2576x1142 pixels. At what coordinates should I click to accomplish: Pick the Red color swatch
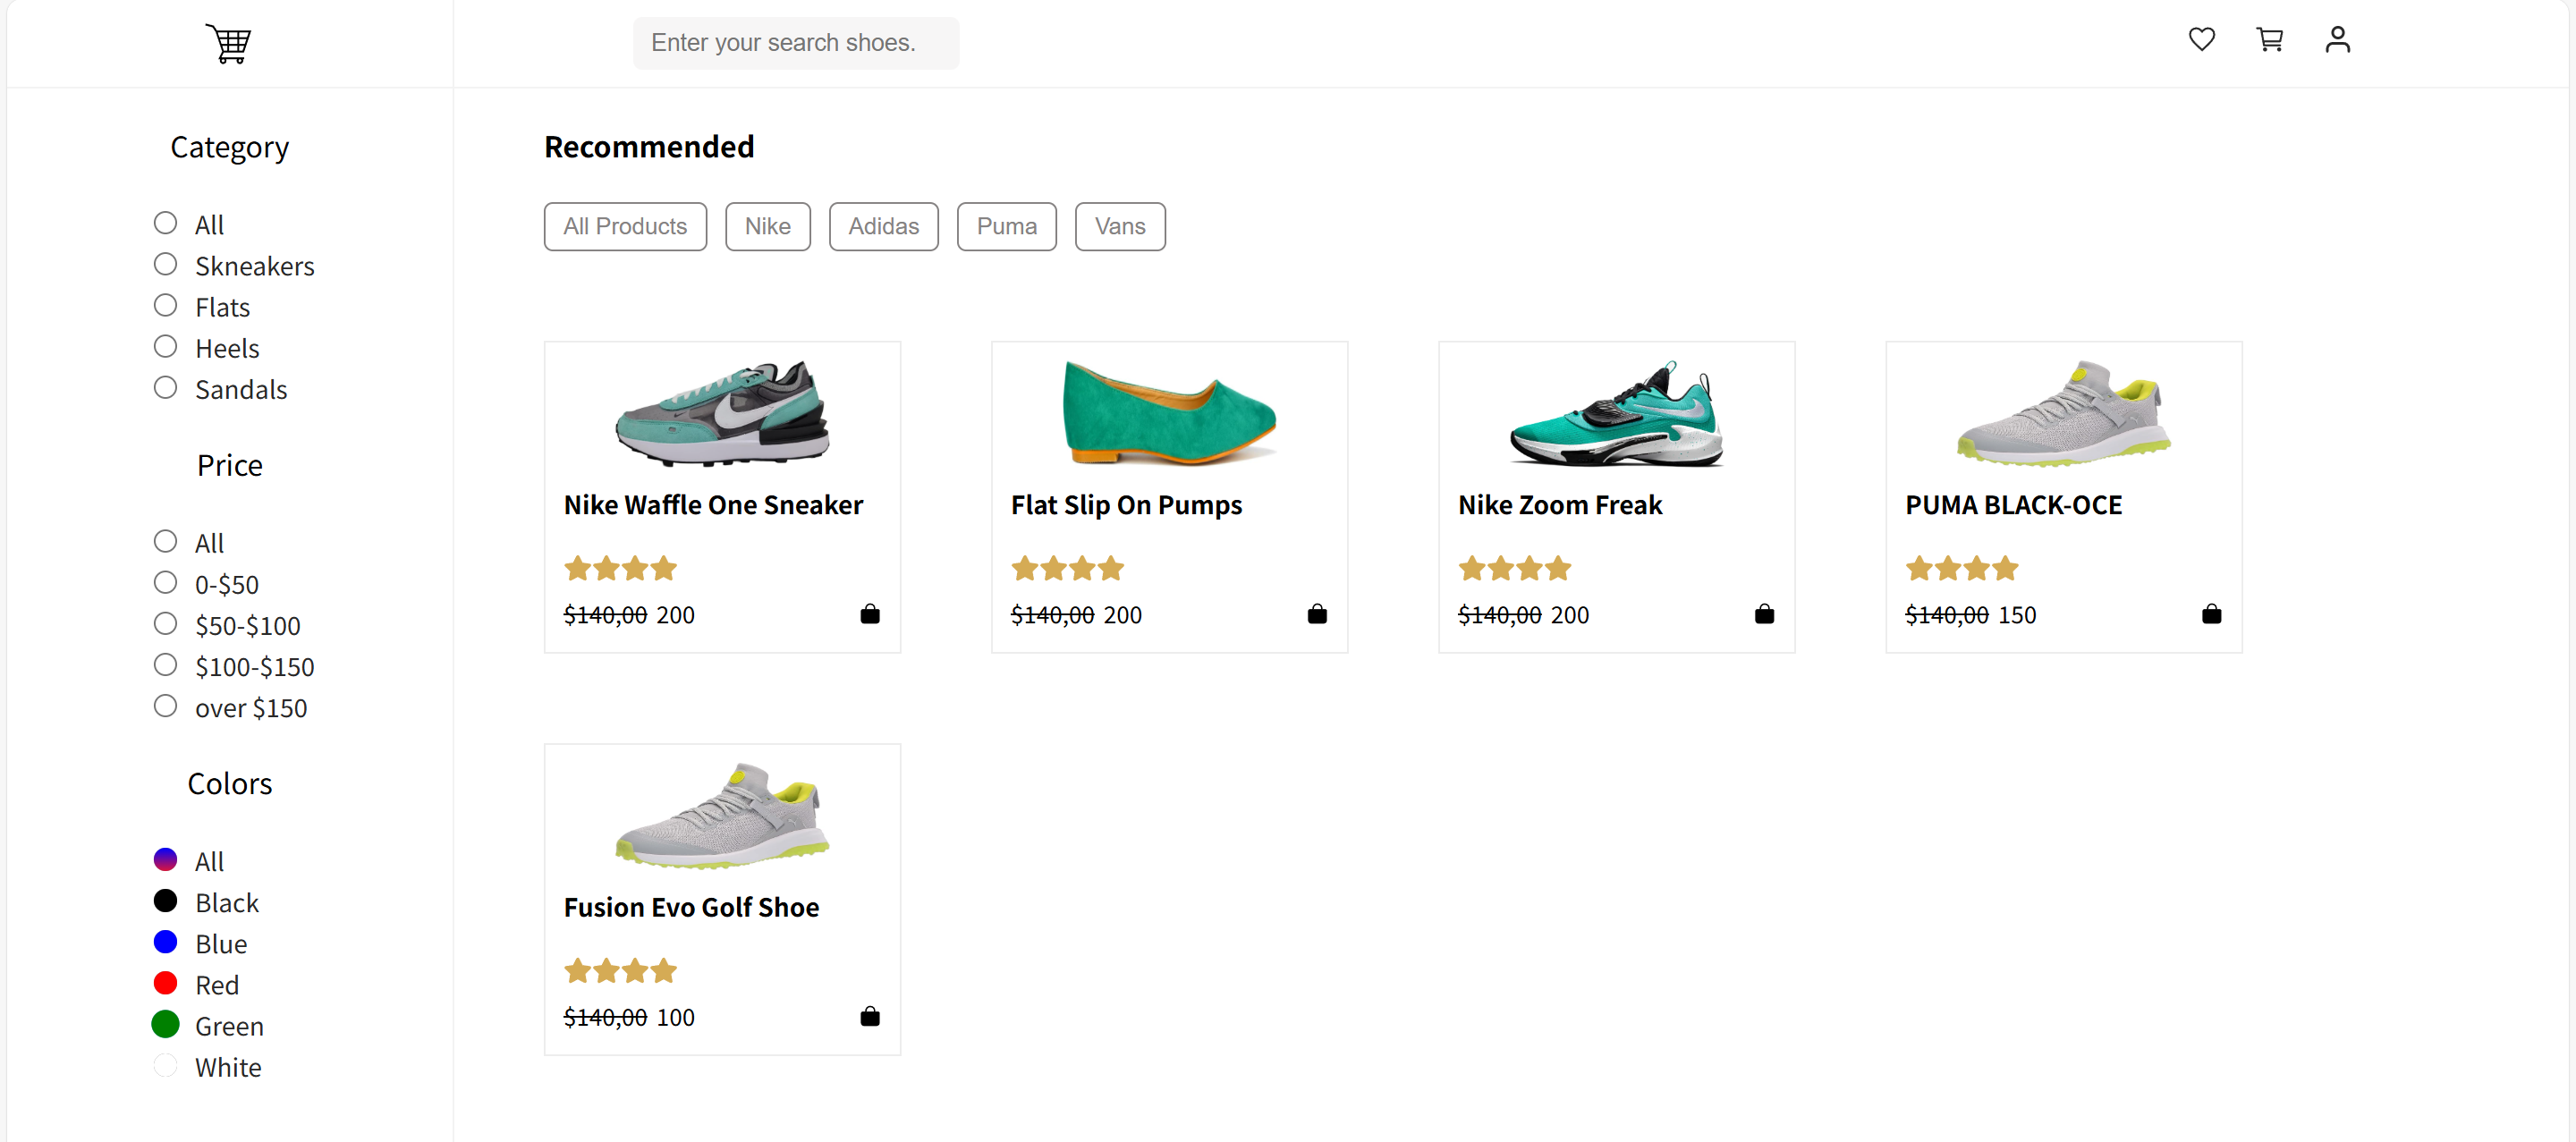tap(166, 983)
